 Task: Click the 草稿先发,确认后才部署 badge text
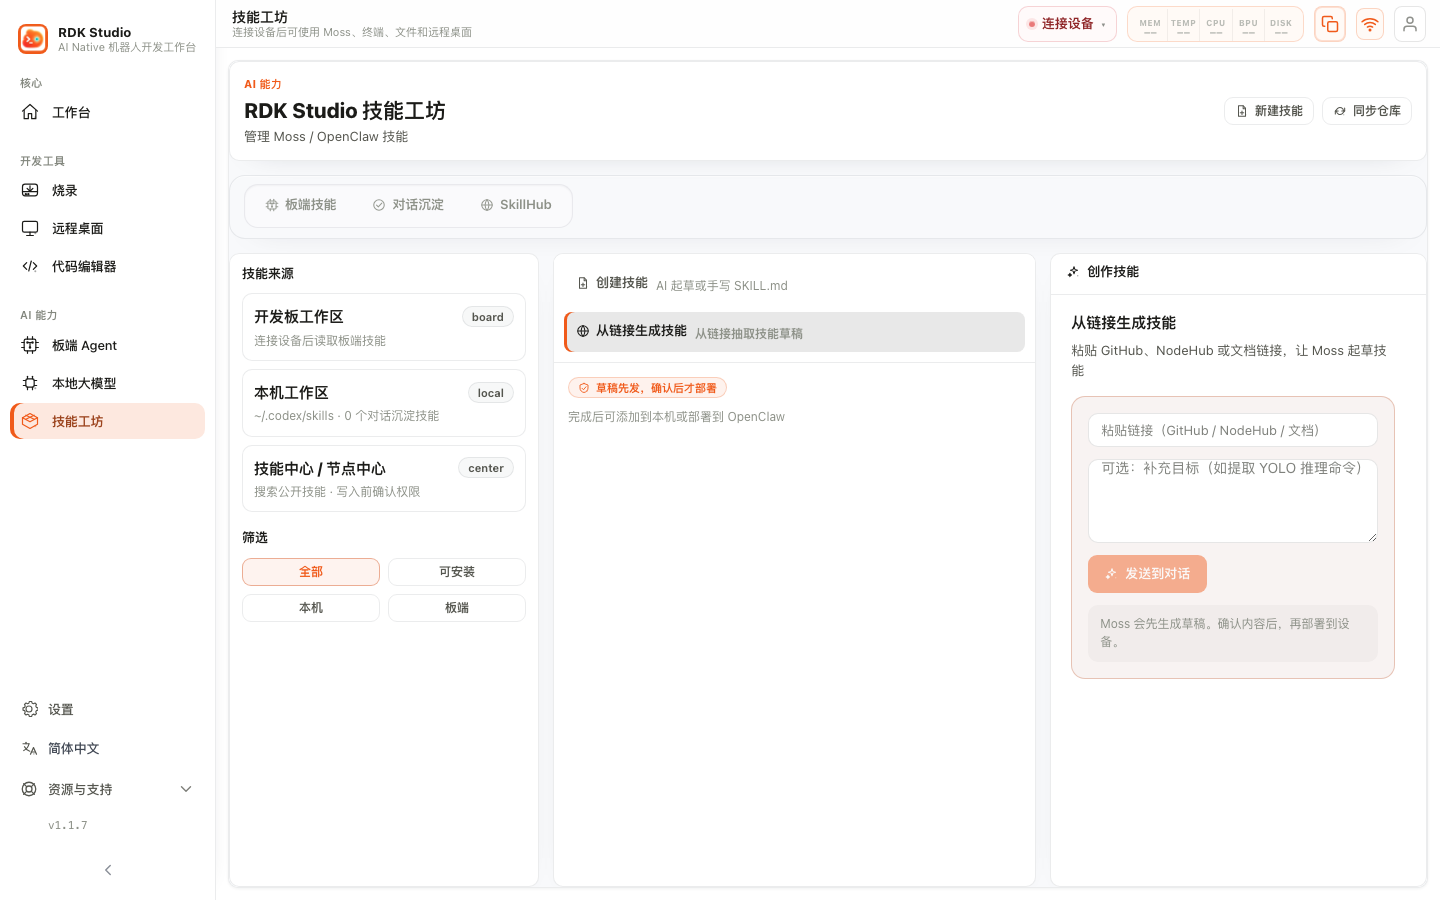click(x=656, y=388)
